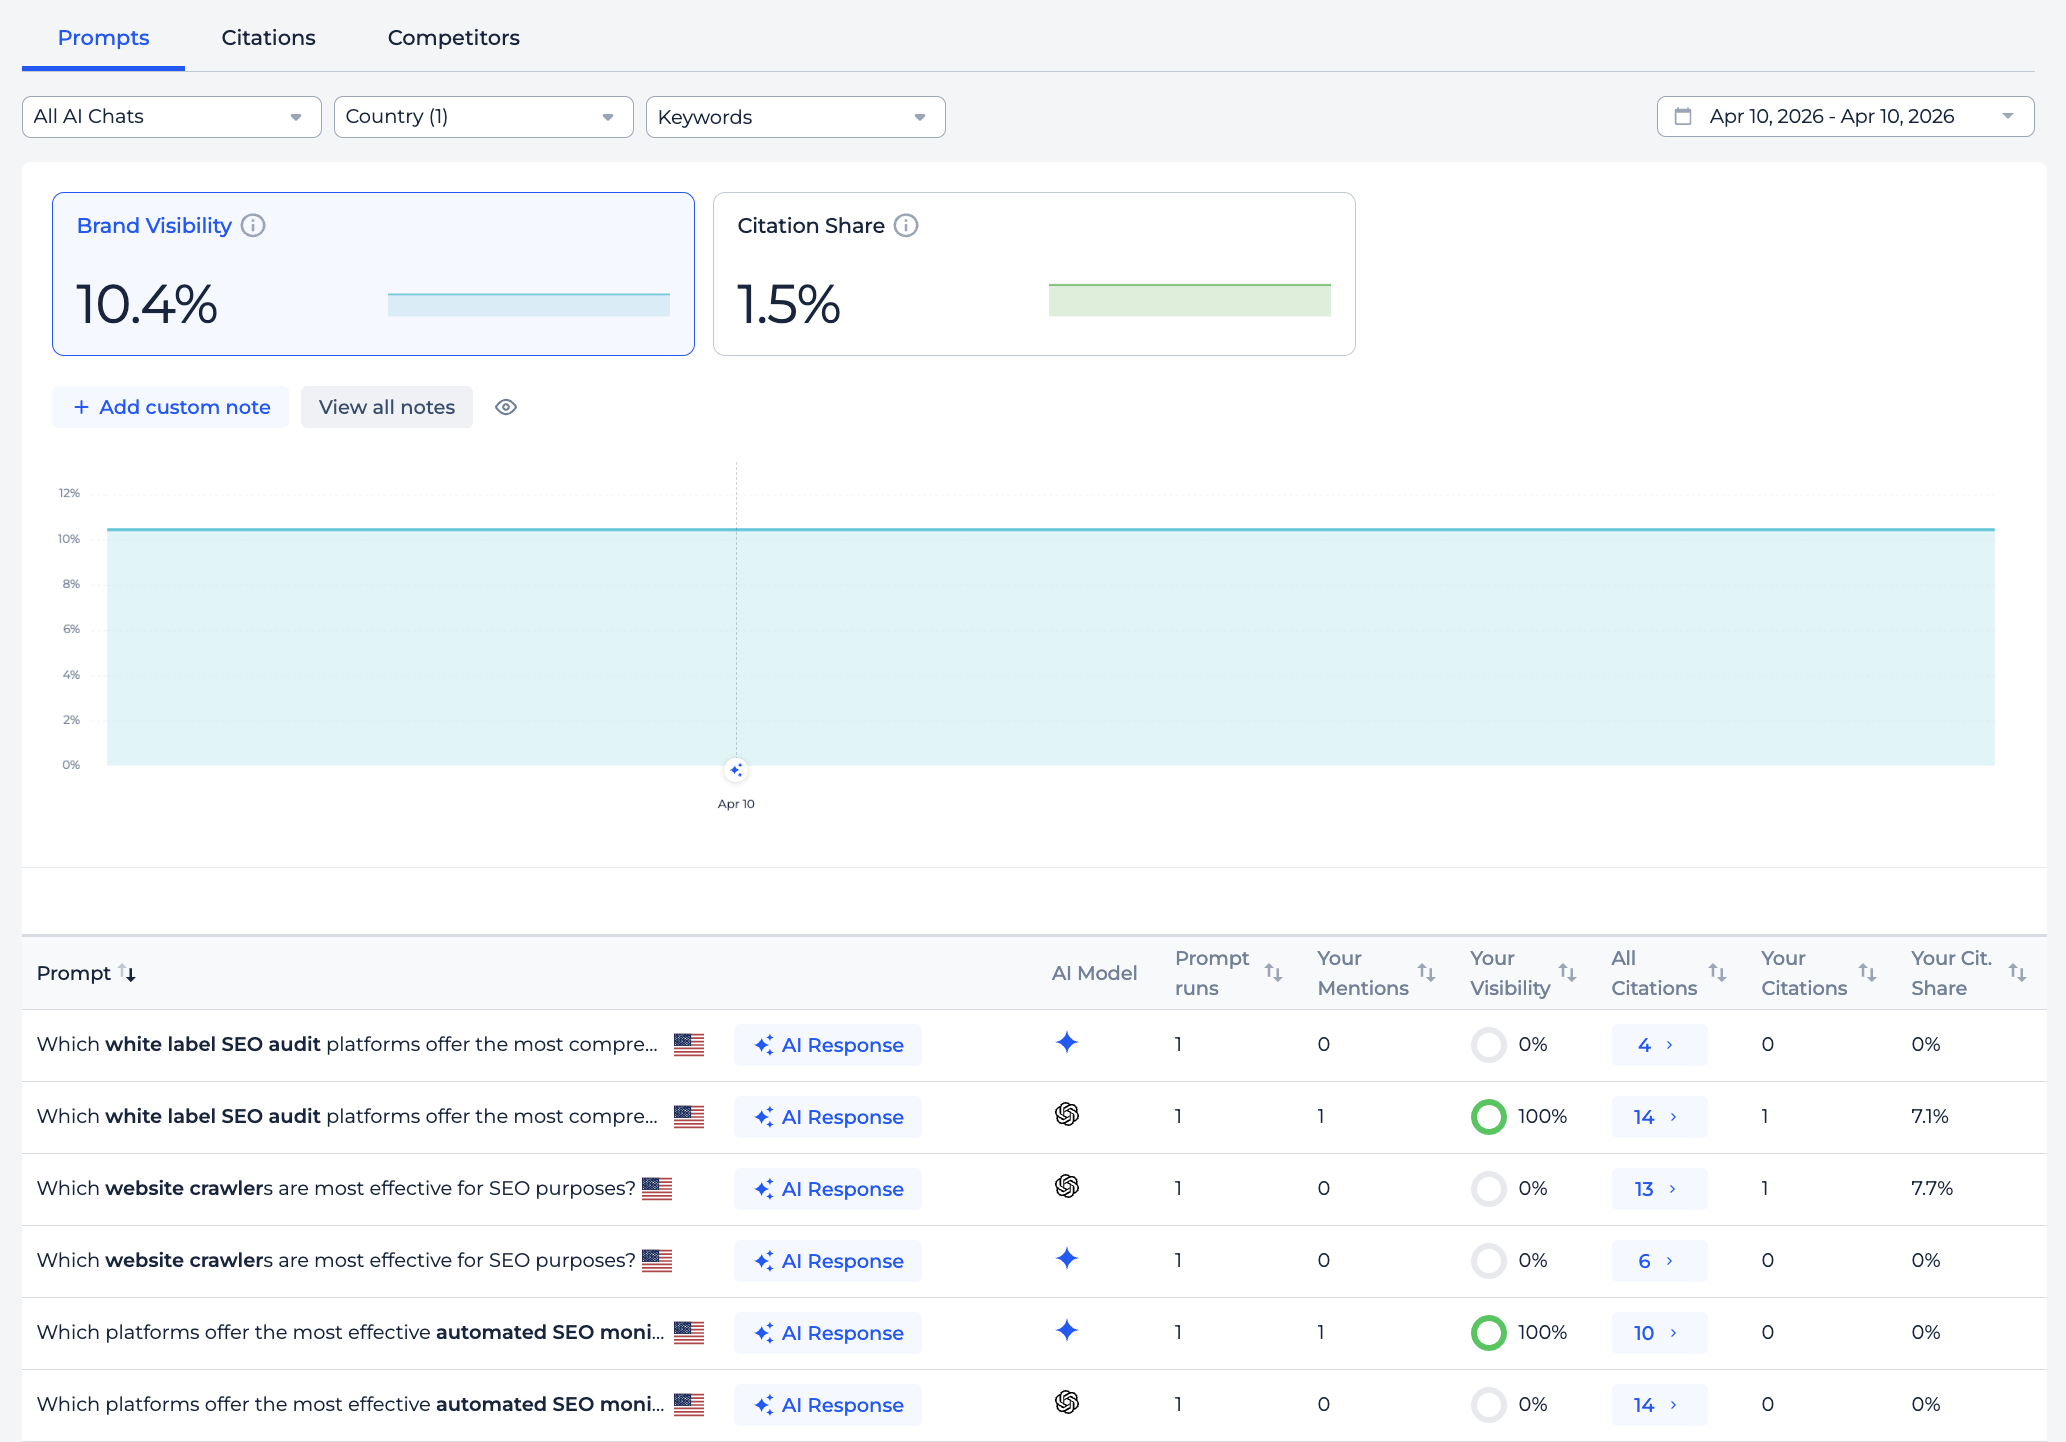The width and height of the screenshot is (2066, 1442).
Task: Click Add custom note button
Action: click(x=171, y=407)
